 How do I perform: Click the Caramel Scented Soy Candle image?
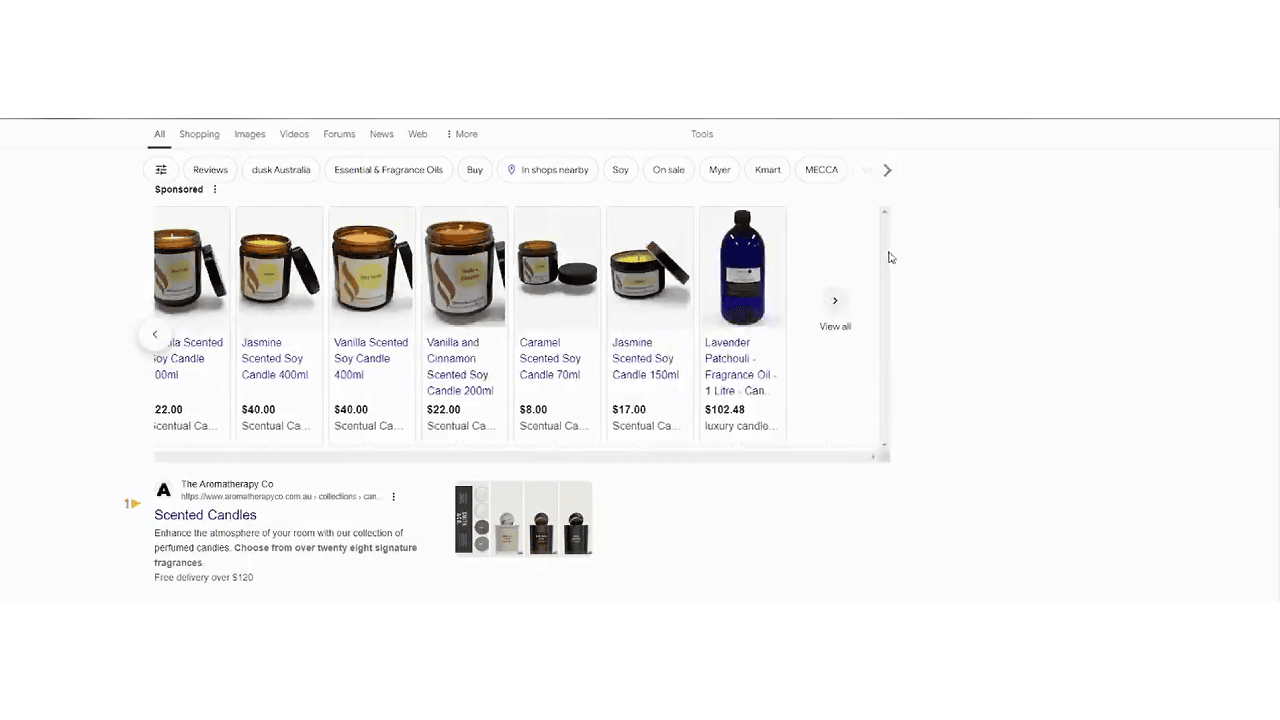point(556,268)
